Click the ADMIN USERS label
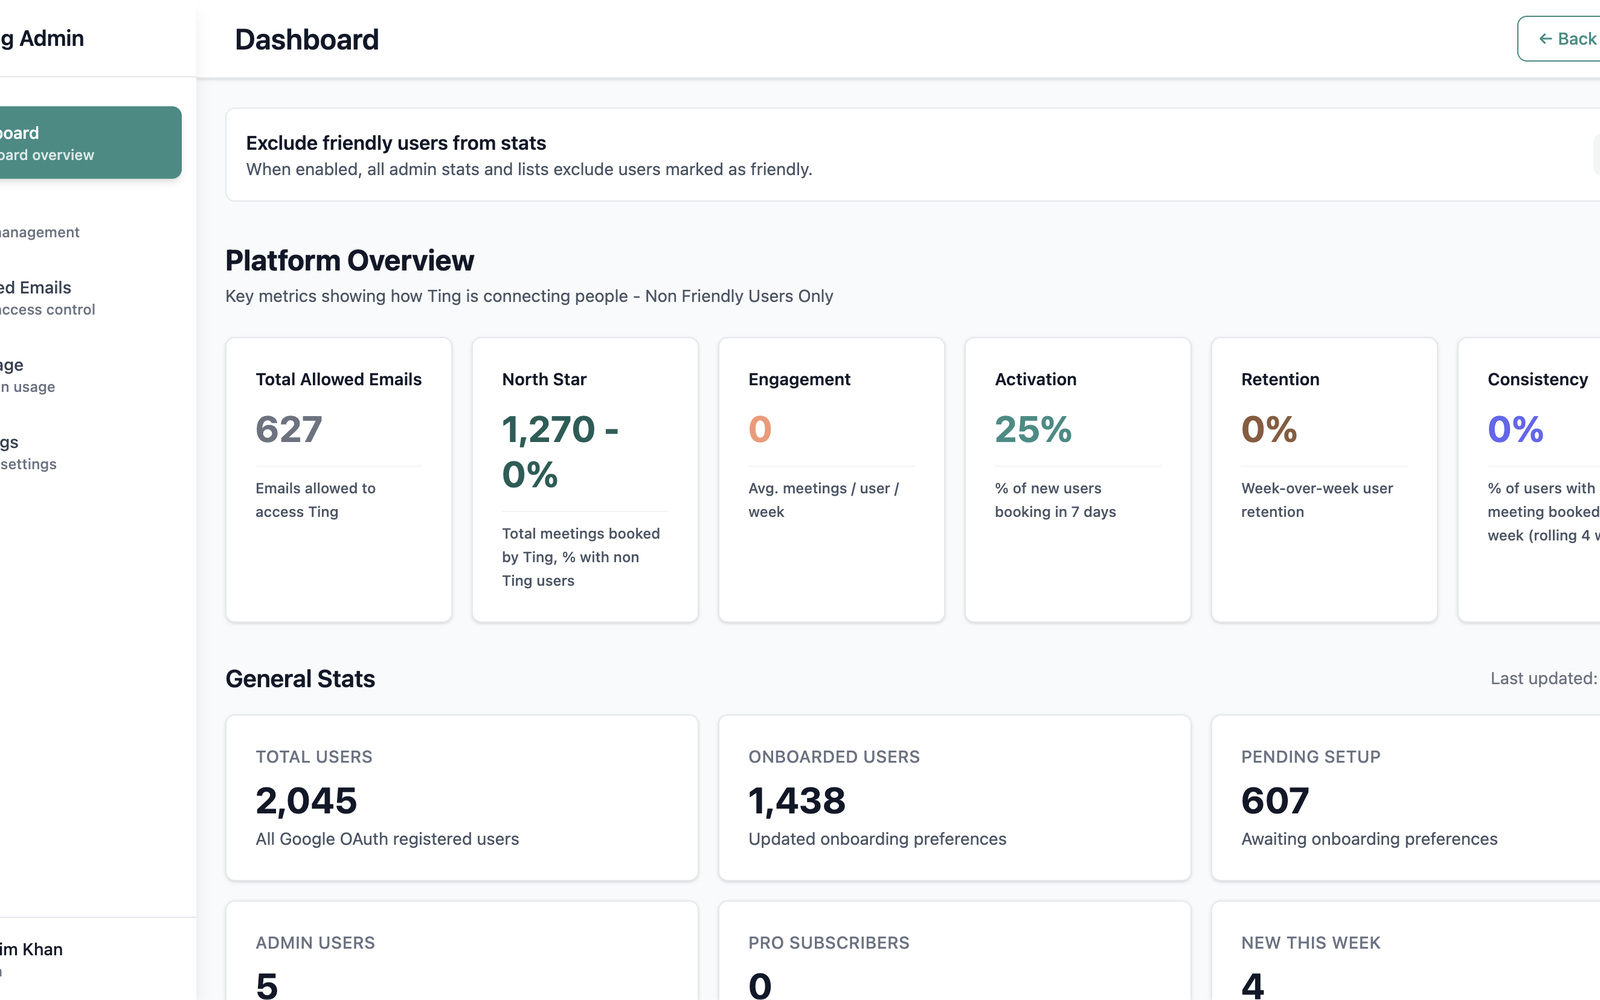Image resolution: width=1600 pixels, height=1000 pixels. [315, 943]
